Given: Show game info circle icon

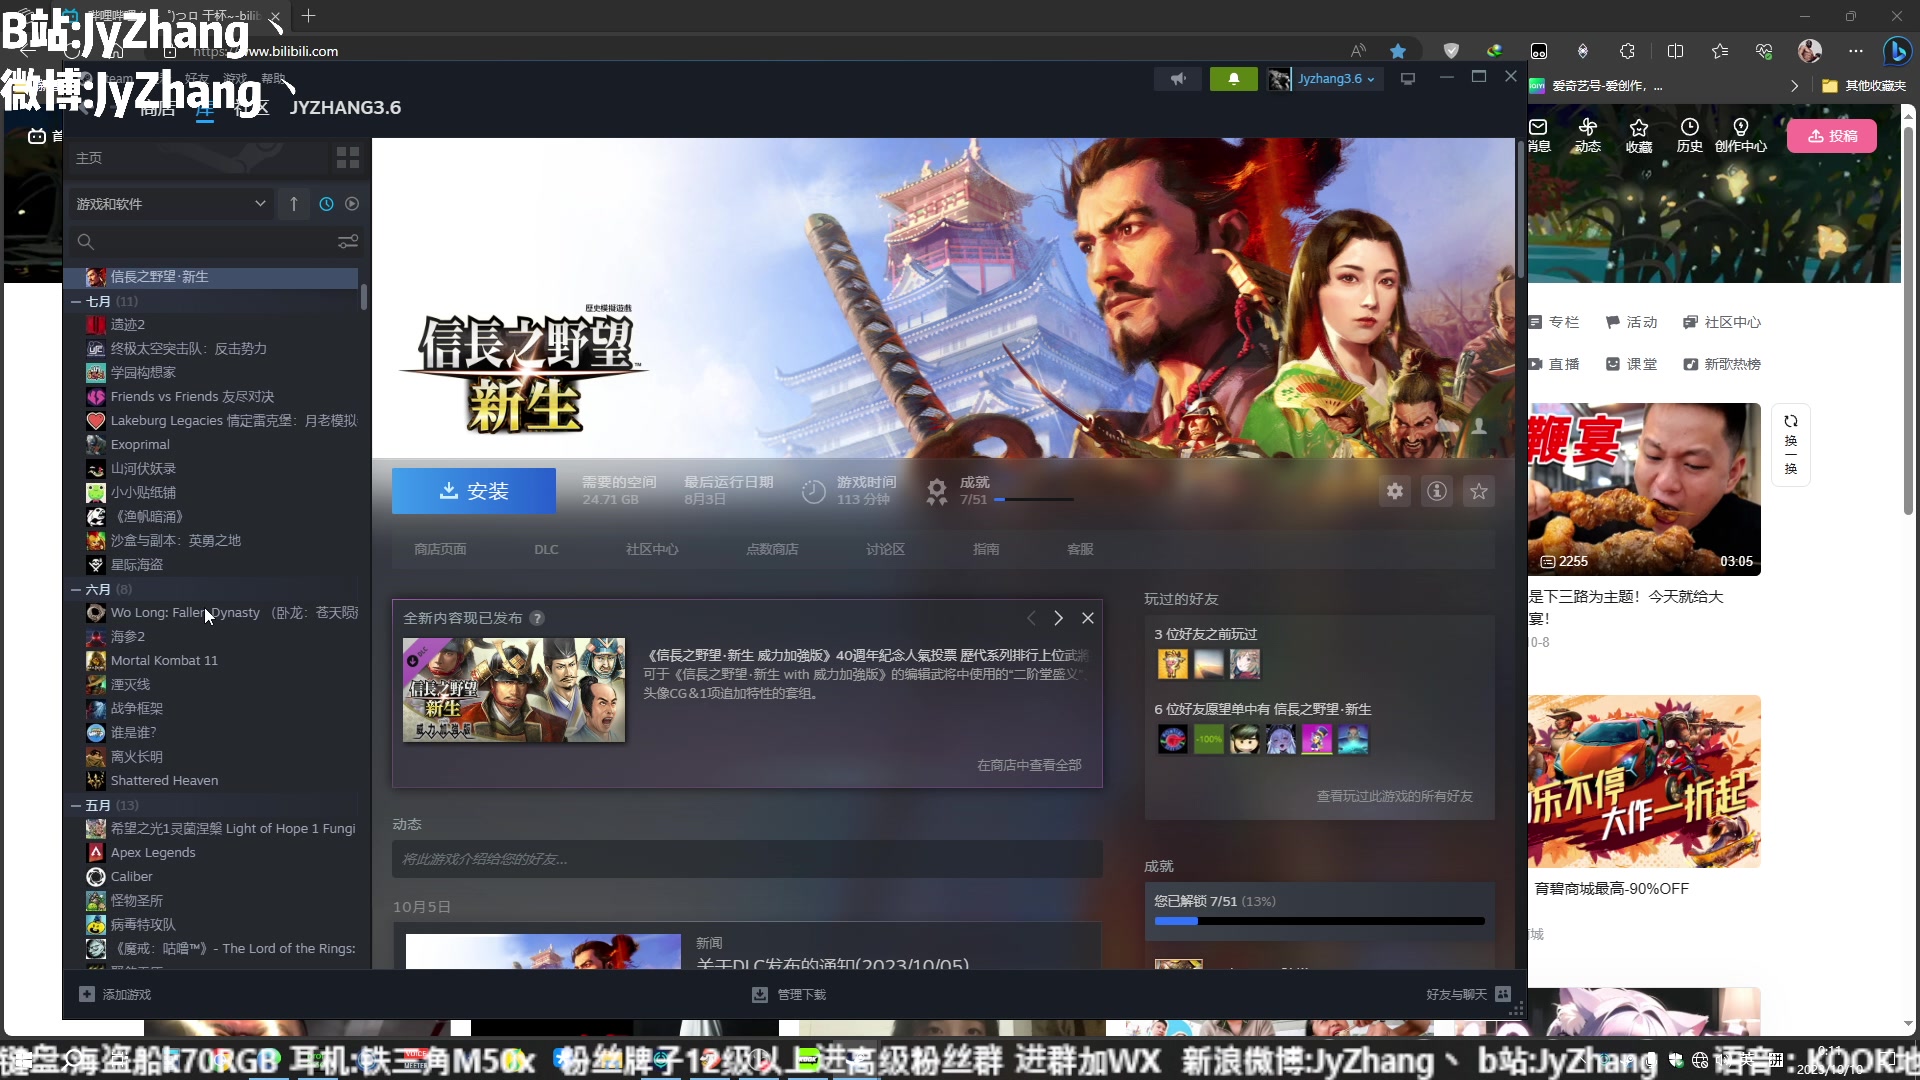Looking at the screenshot, I should pos(1437,491).
